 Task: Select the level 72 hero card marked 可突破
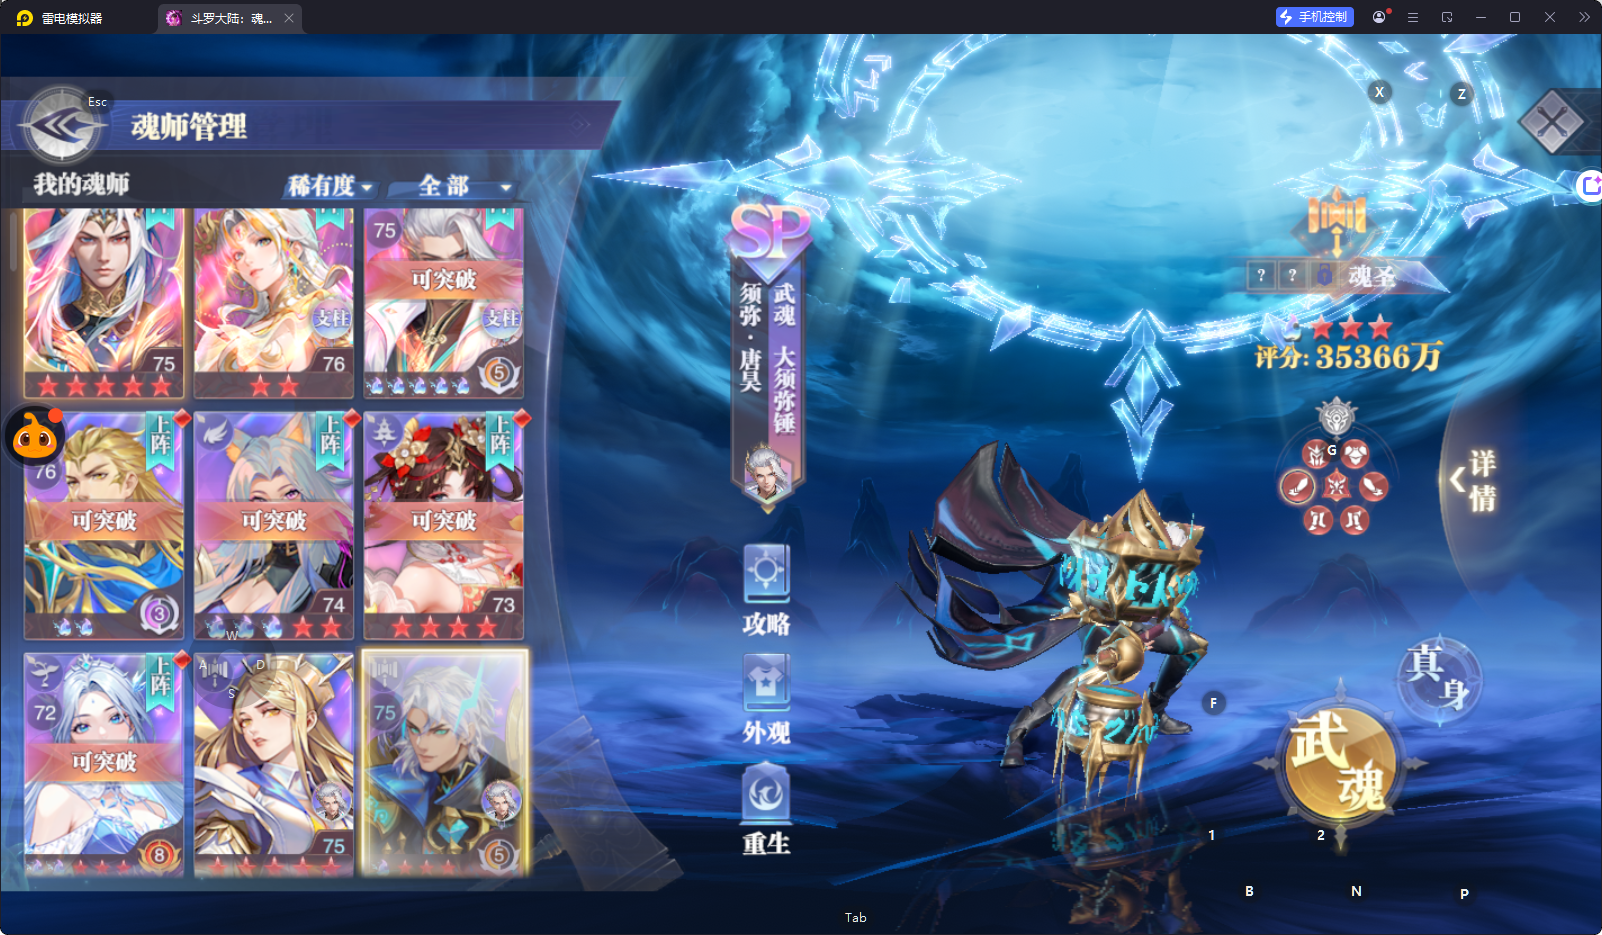(104, 765)
